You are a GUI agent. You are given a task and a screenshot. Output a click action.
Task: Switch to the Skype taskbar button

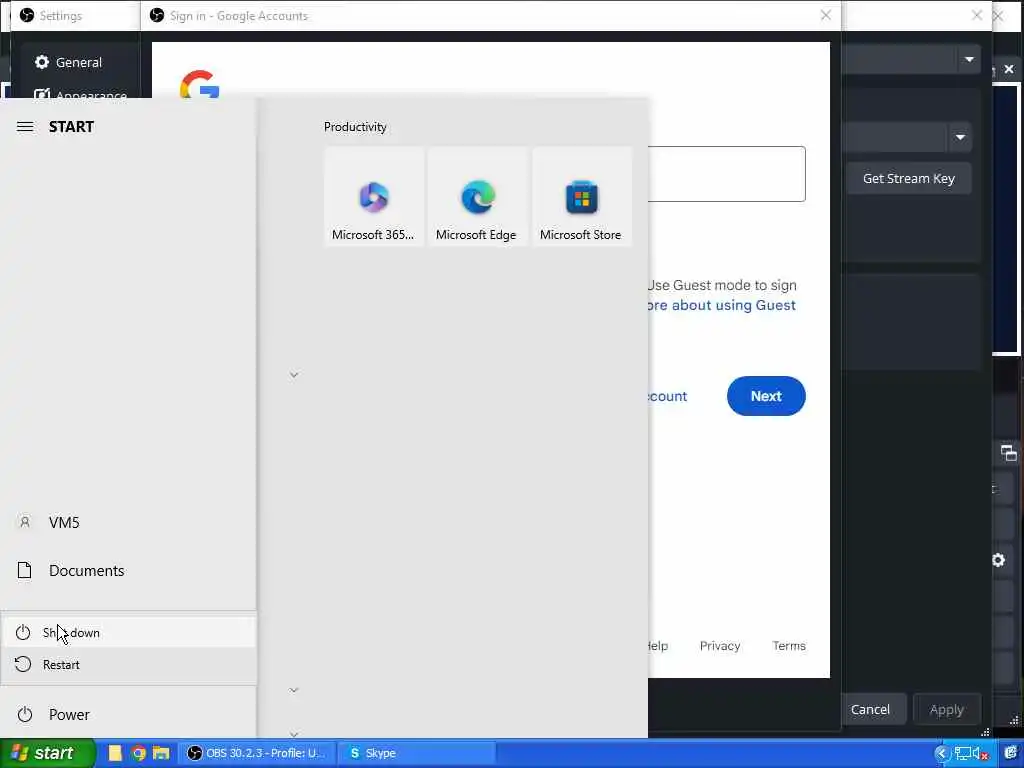point(417,753)
